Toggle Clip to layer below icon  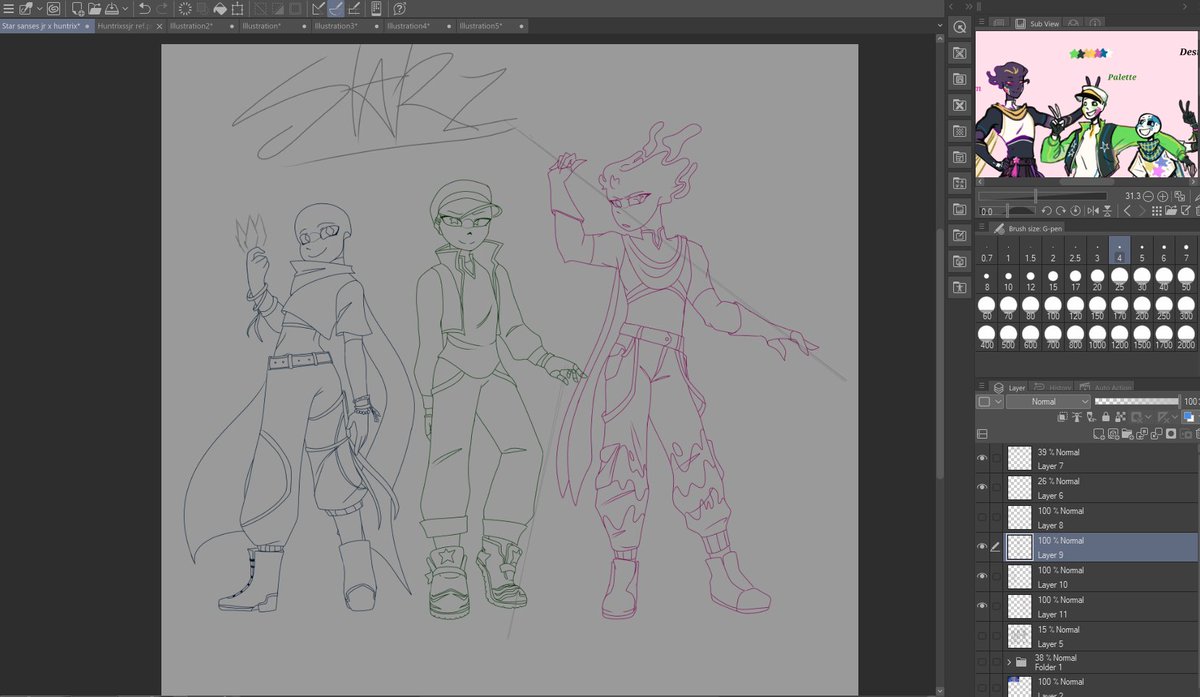(x=1062, y=416)
